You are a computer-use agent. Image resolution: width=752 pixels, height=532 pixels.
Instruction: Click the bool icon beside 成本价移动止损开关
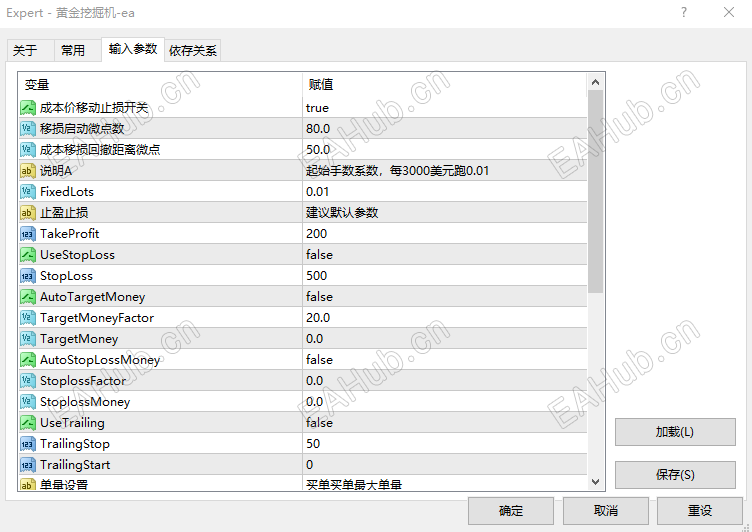pos(28,107)
